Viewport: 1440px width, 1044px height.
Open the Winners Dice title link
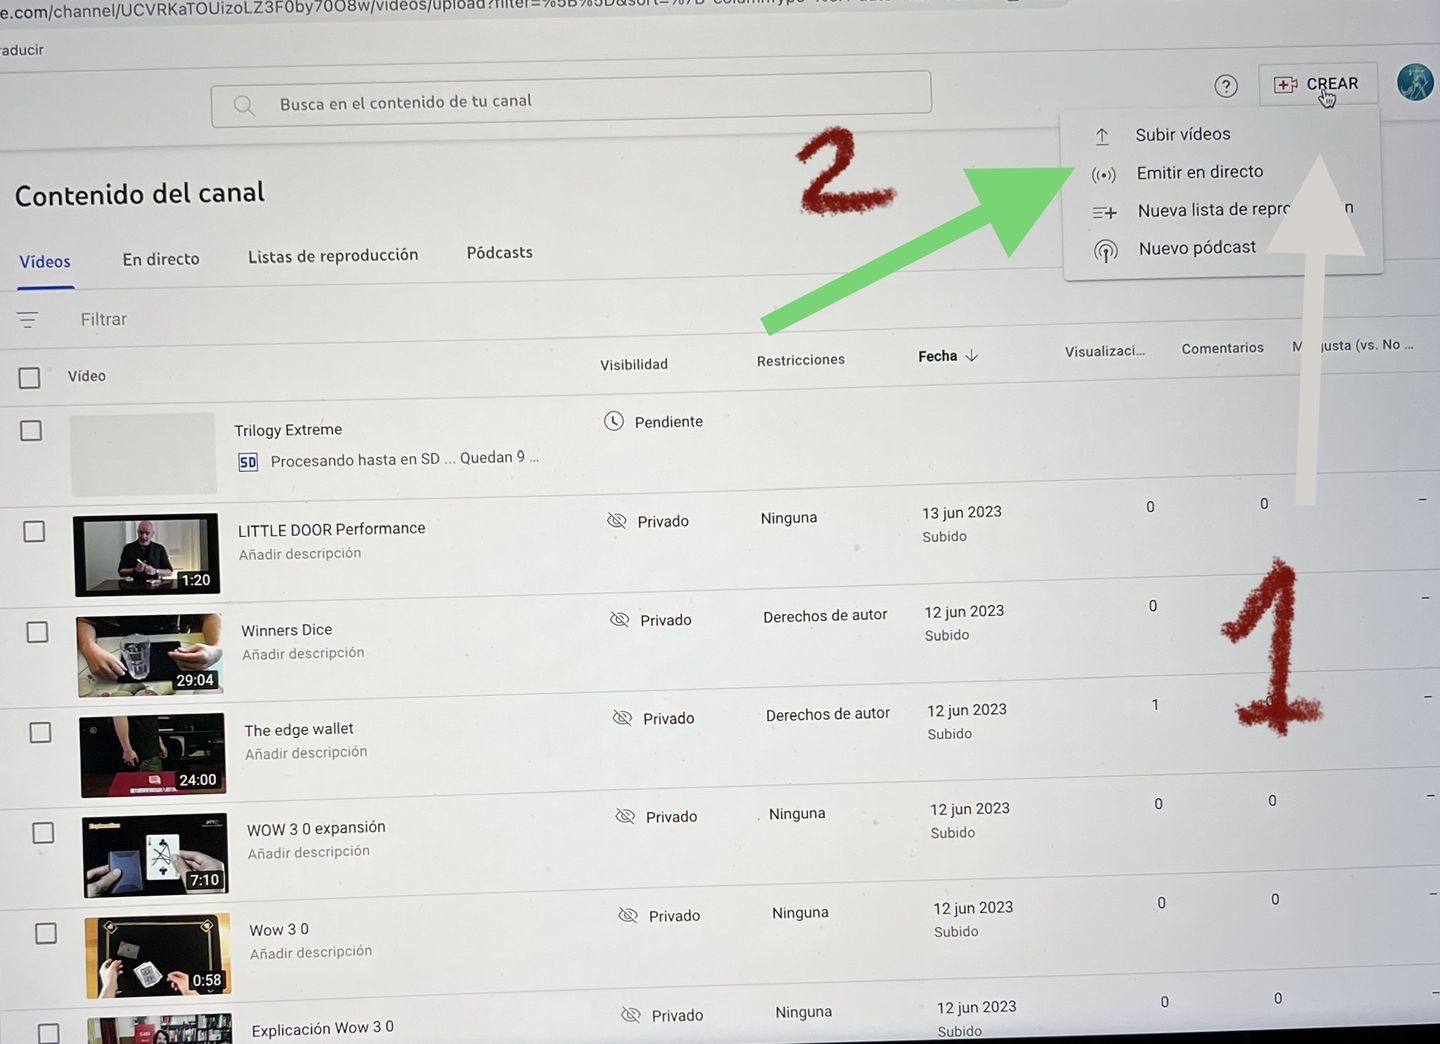(x=286, y=630)
